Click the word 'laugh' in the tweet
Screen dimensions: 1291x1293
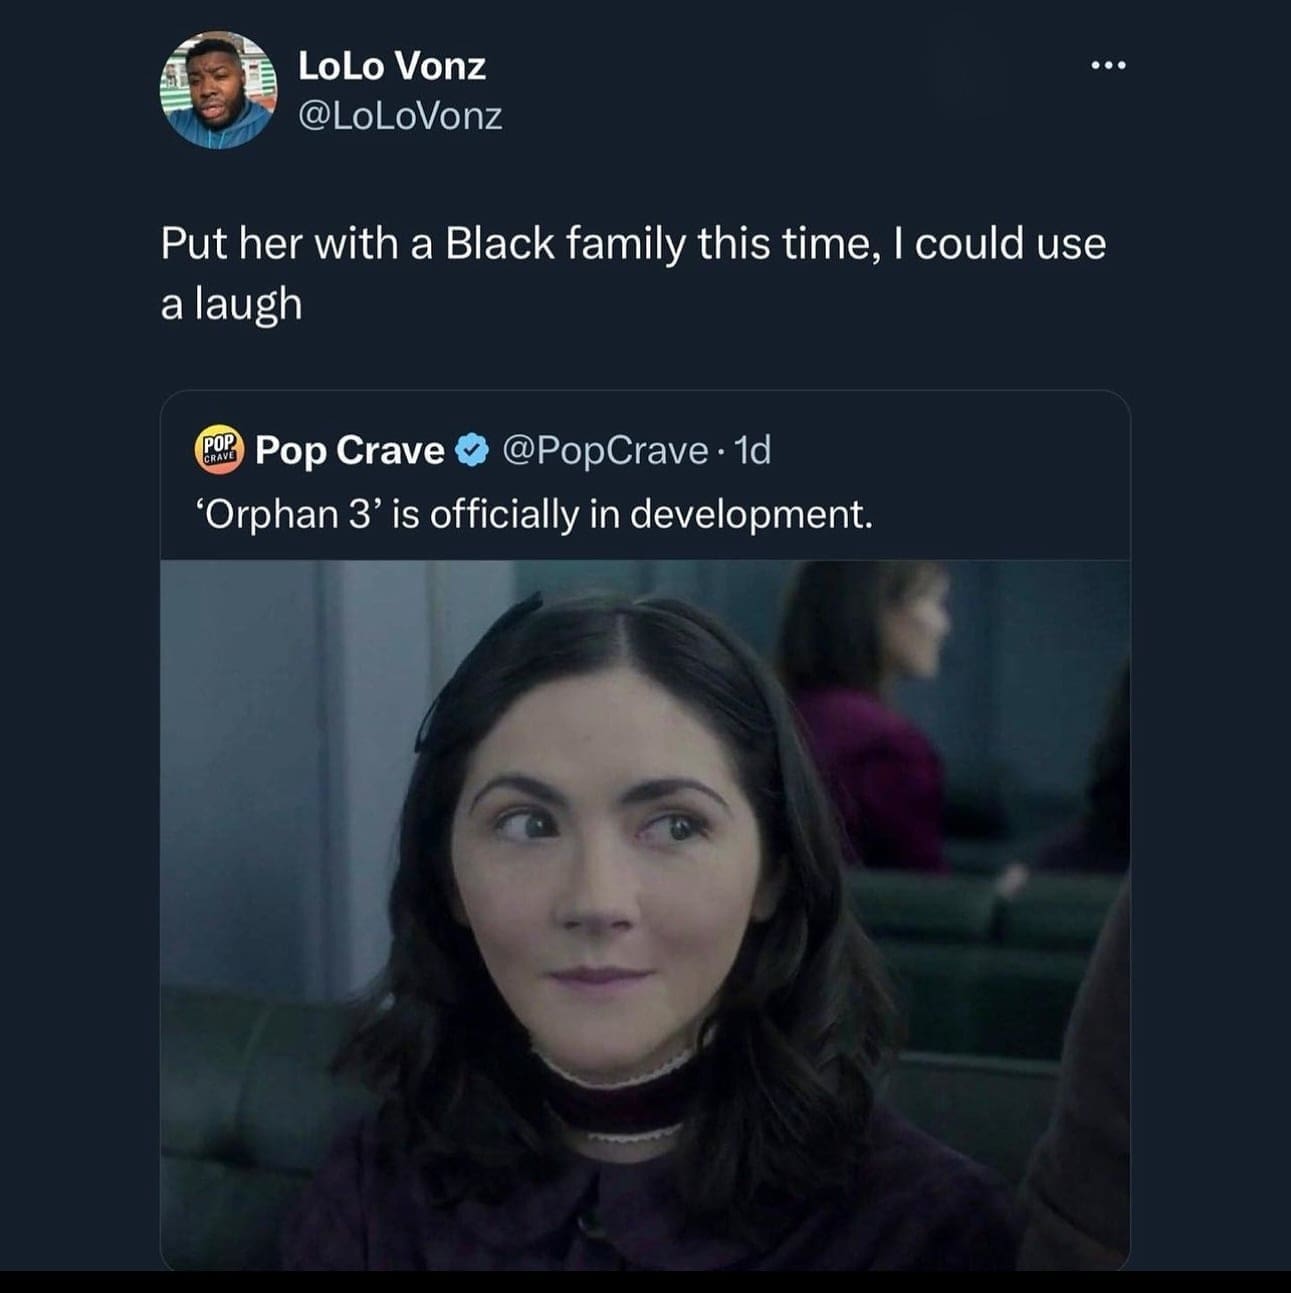pyautogui.click(x=248, y=304)
